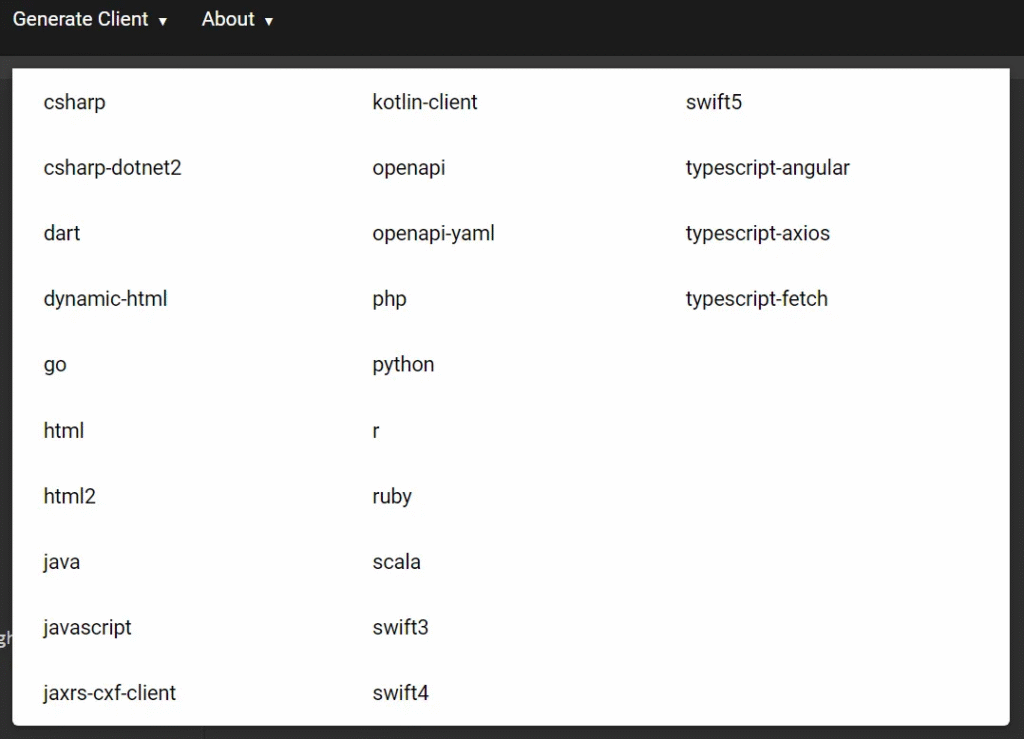
Task: Choose html2 from the menu
Action: (69, 496)
